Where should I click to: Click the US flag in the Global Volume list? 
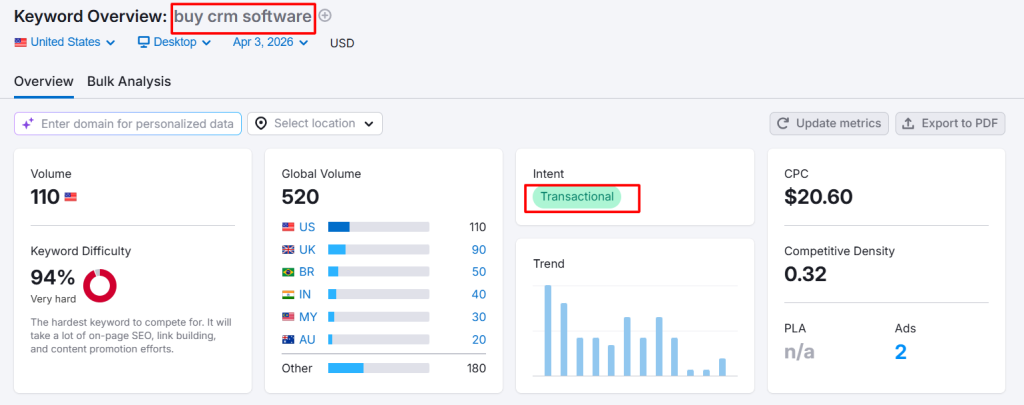[x=288, y=227]
